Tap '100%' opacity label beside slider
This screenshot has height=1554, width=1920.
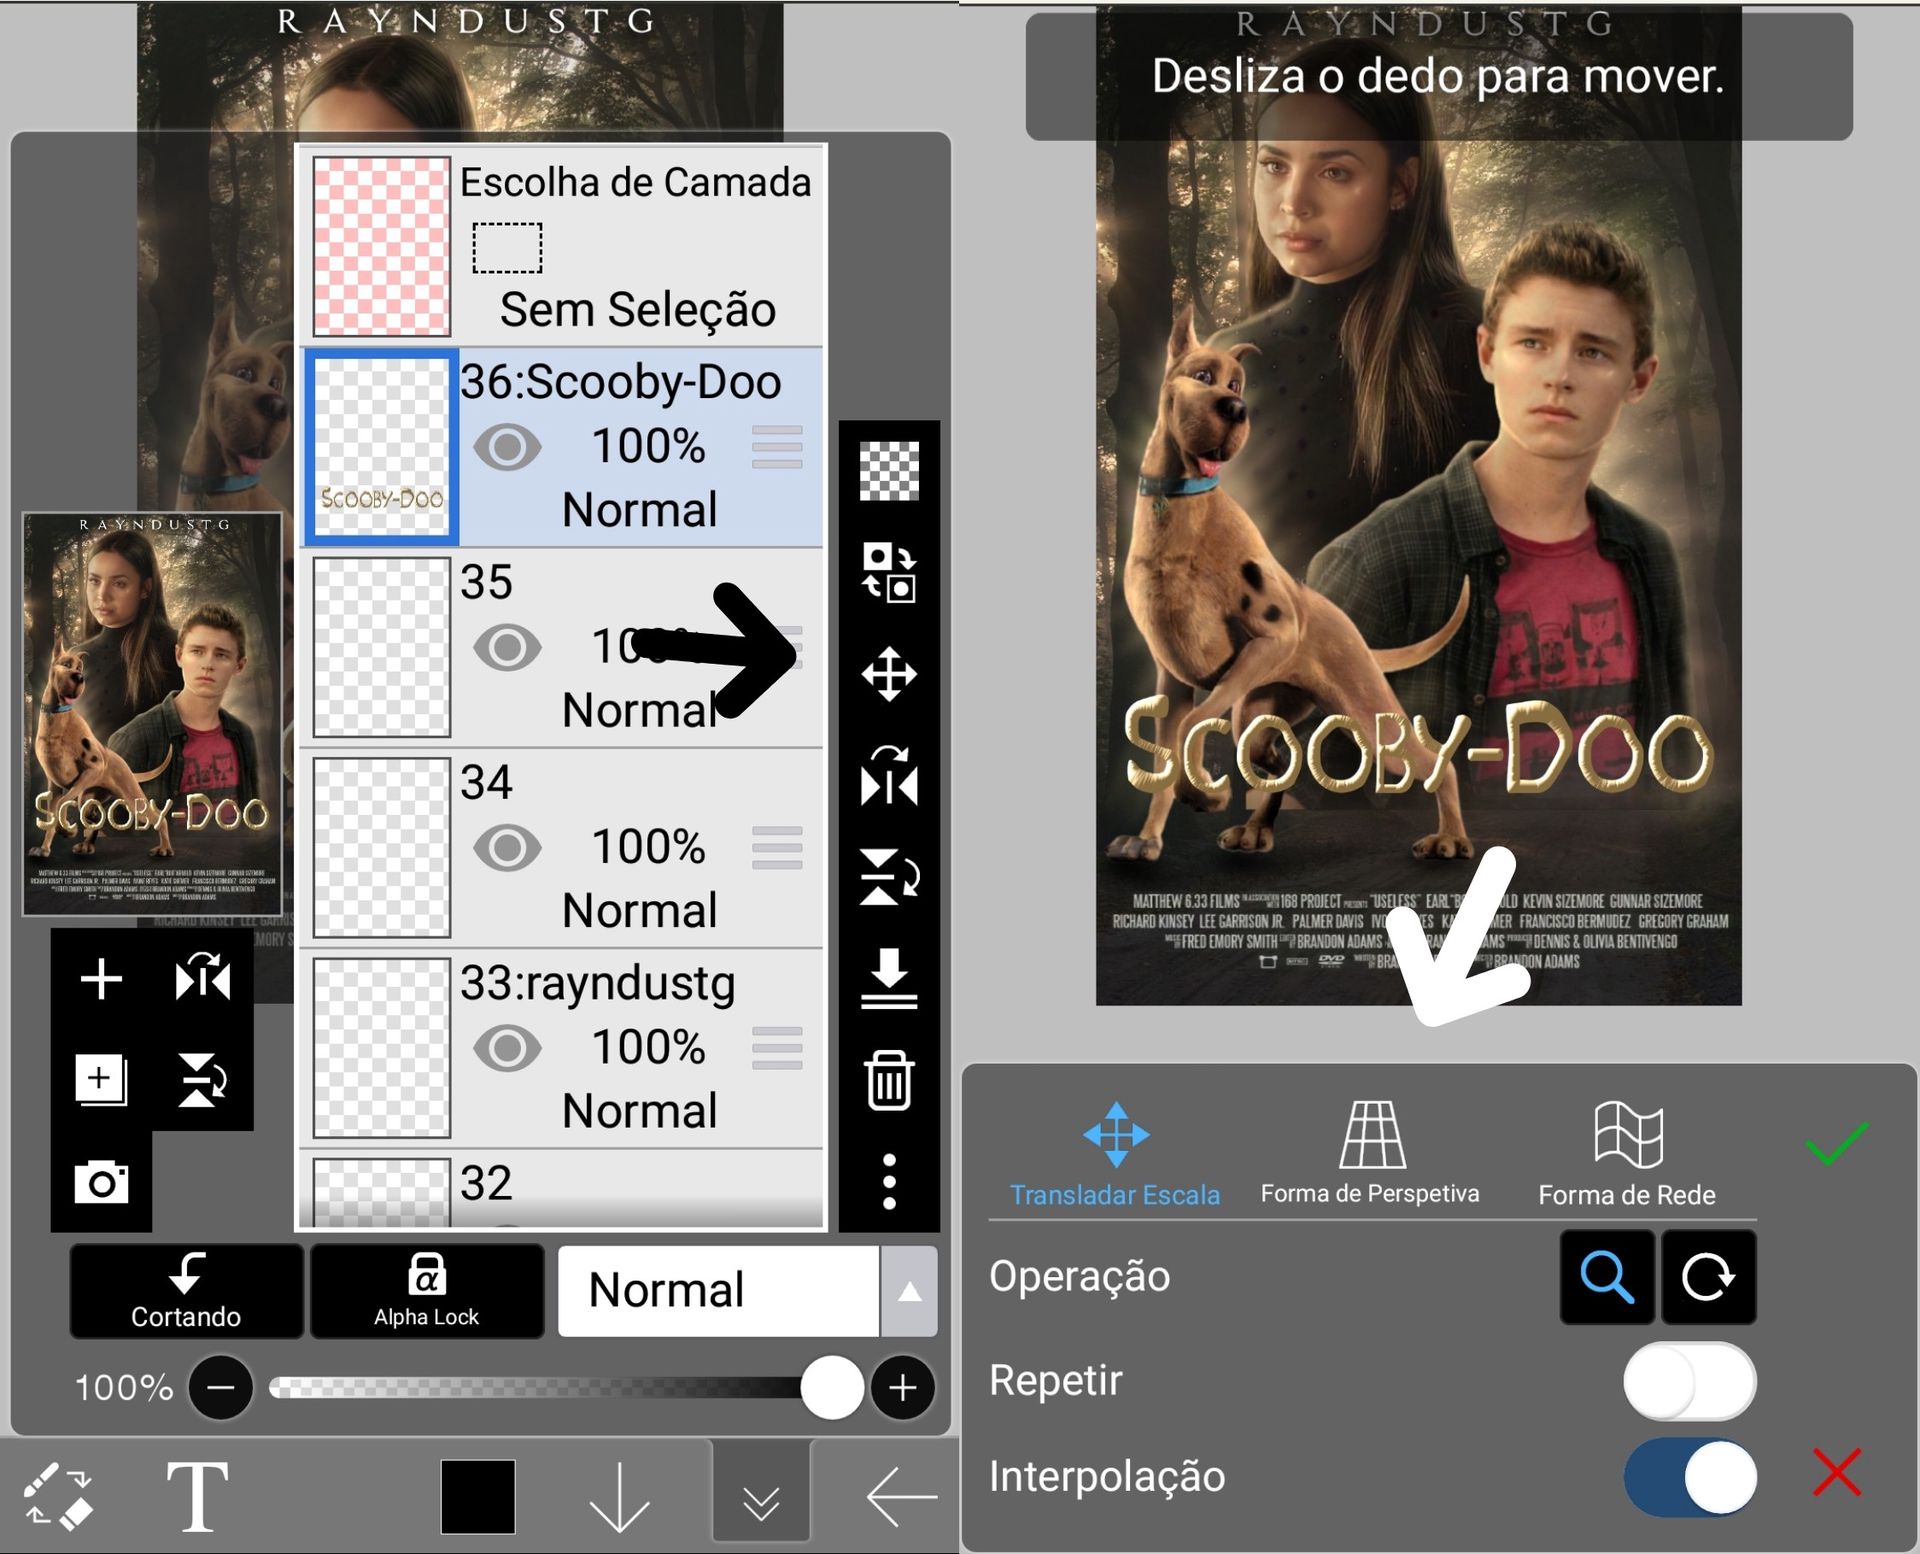tap(124, 1388)
